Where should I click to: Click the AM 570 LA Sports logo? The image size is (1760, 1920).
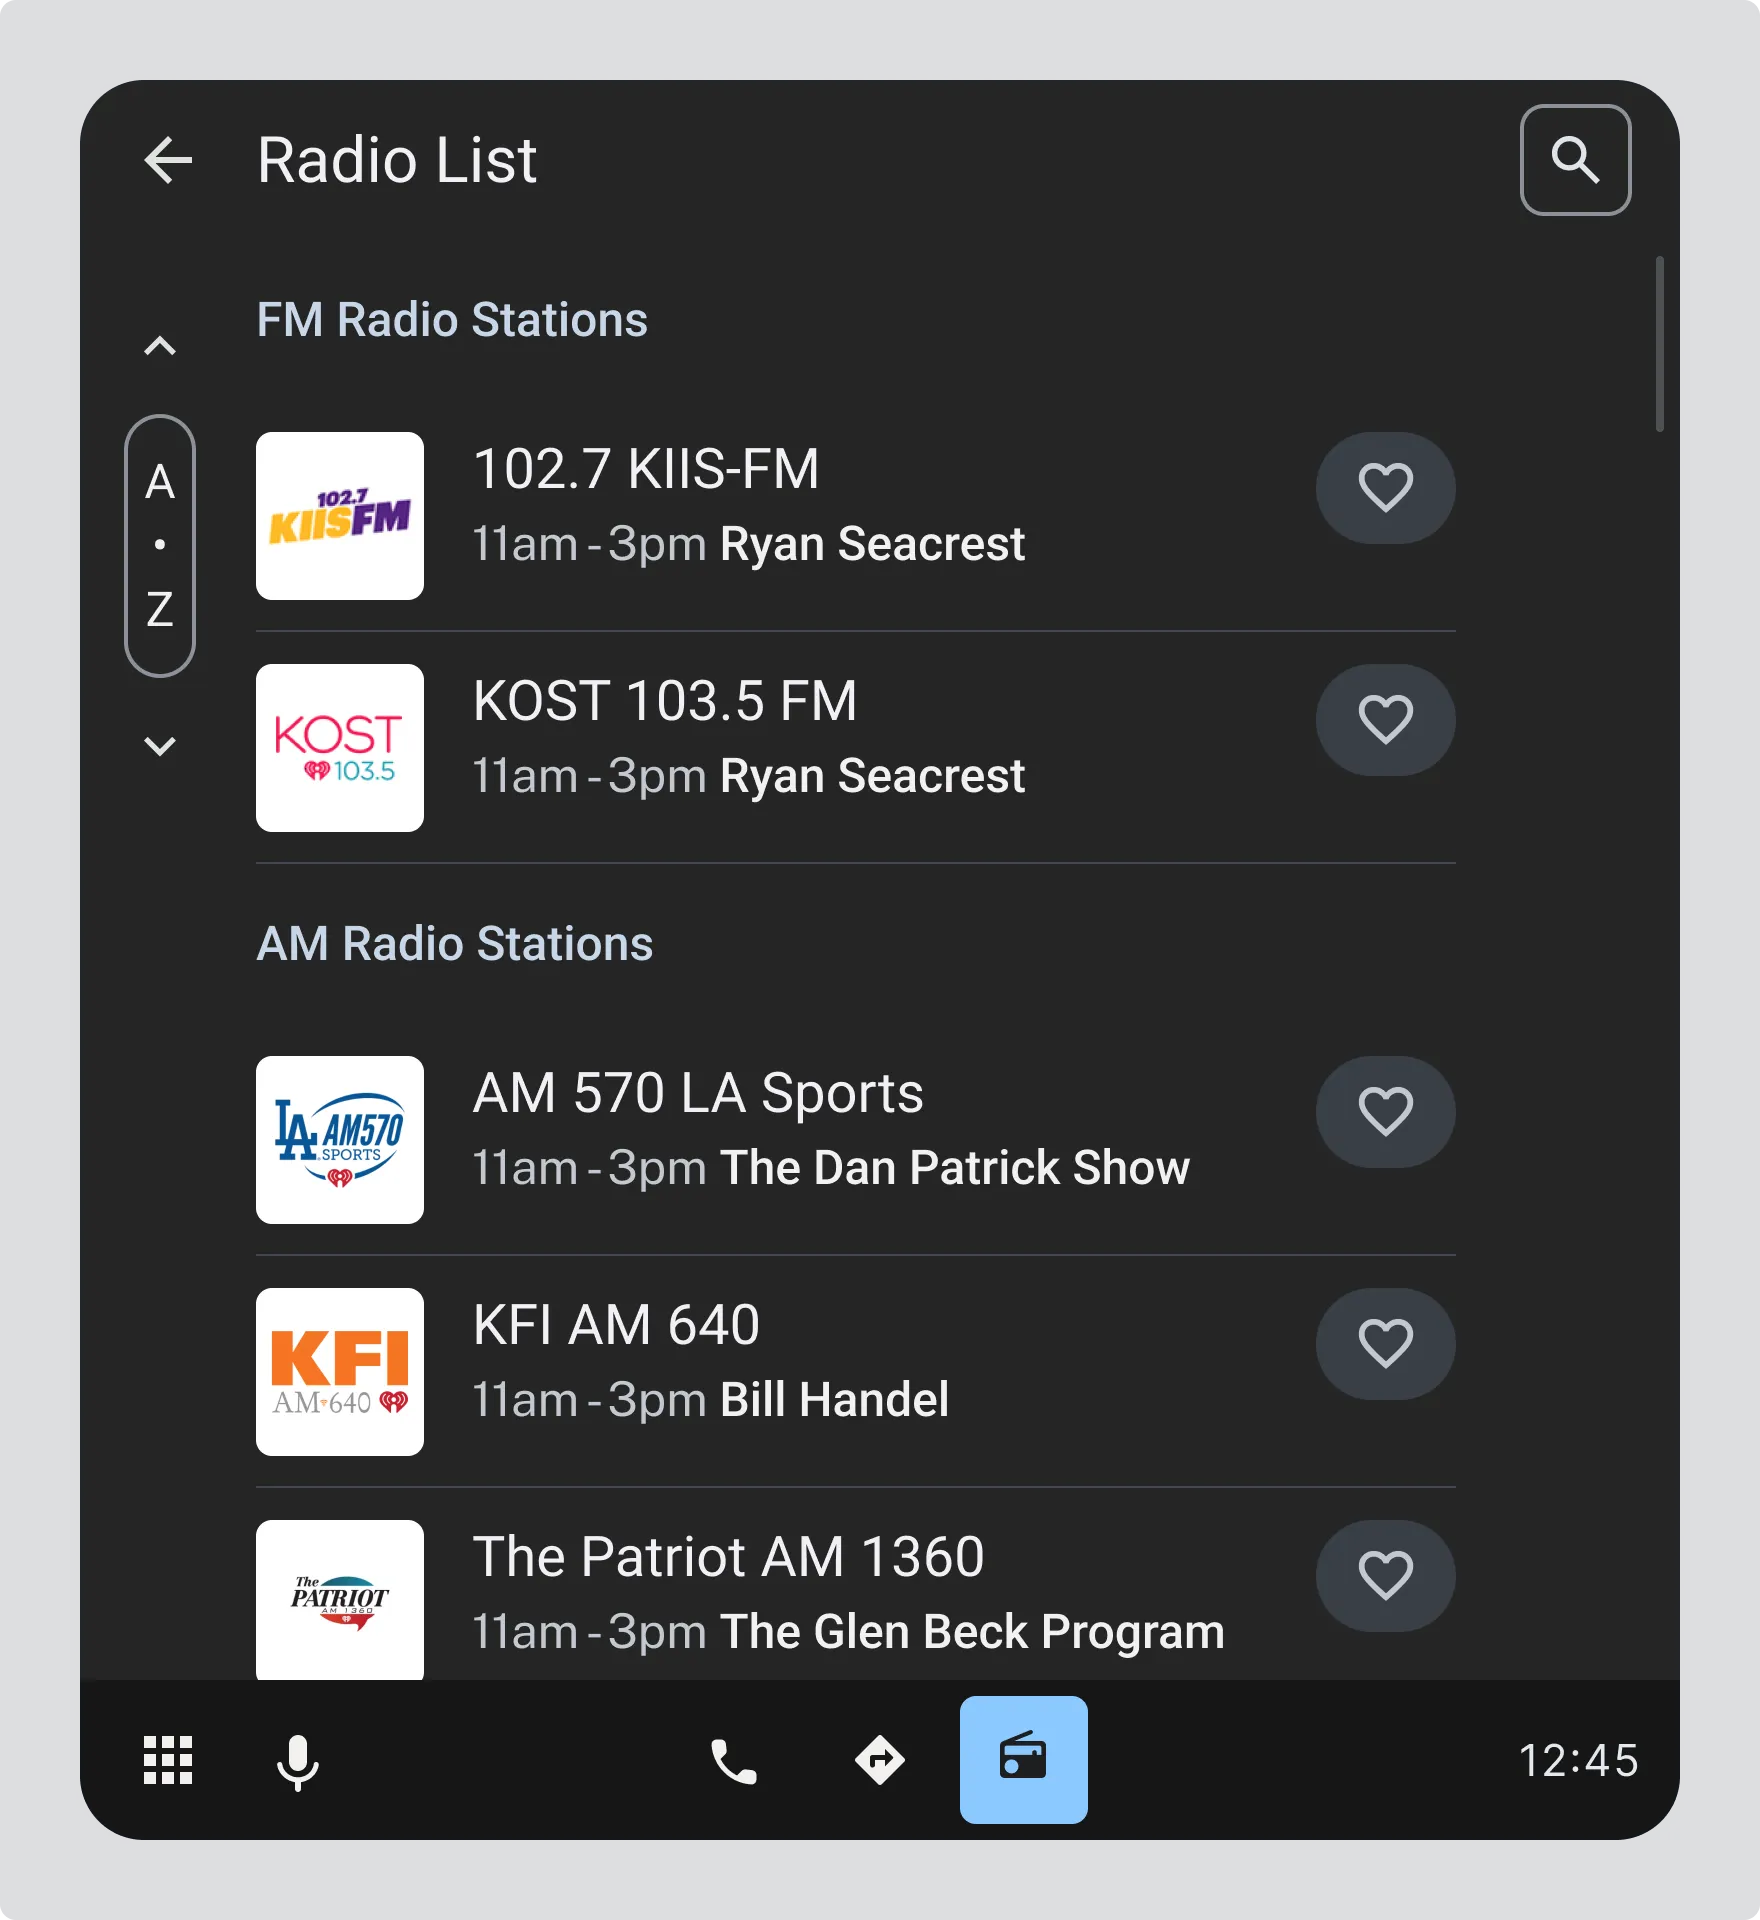[340, 1140]
